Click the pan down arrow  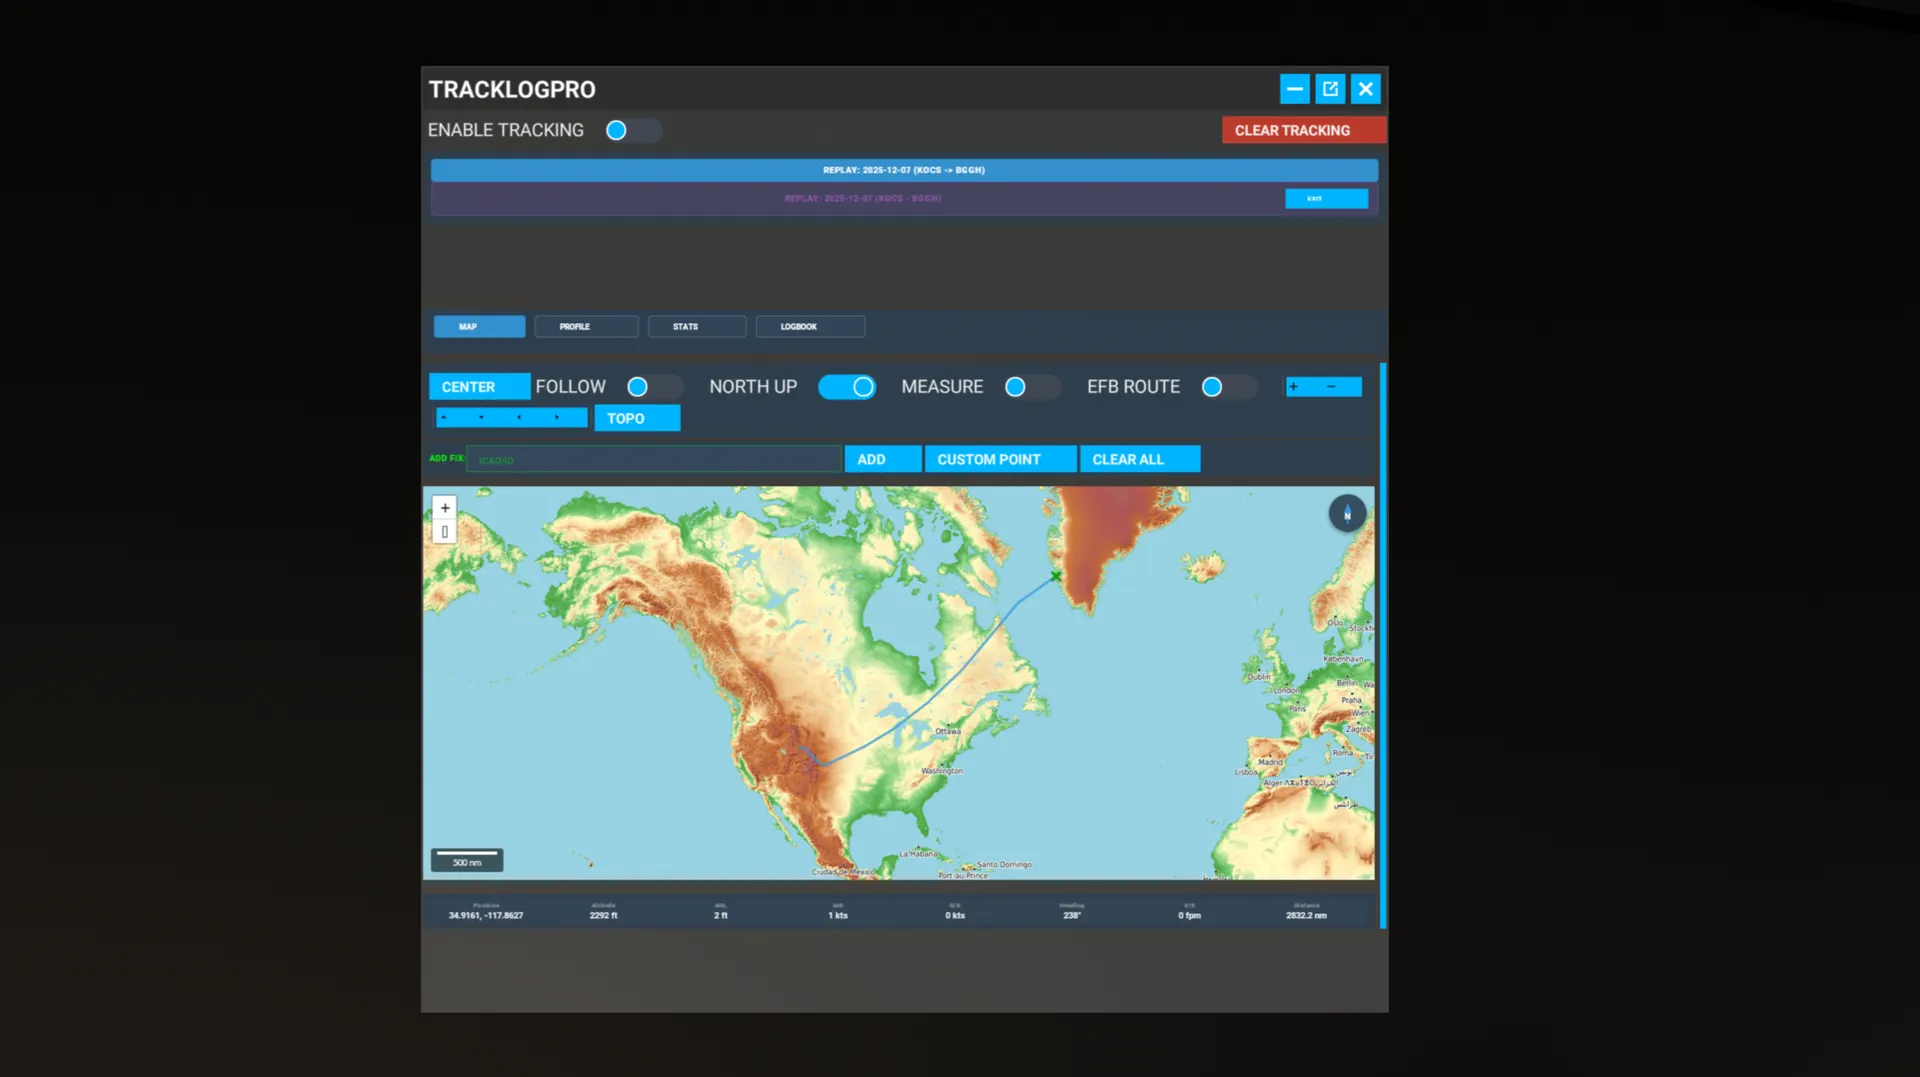click(x=481, y=417)
